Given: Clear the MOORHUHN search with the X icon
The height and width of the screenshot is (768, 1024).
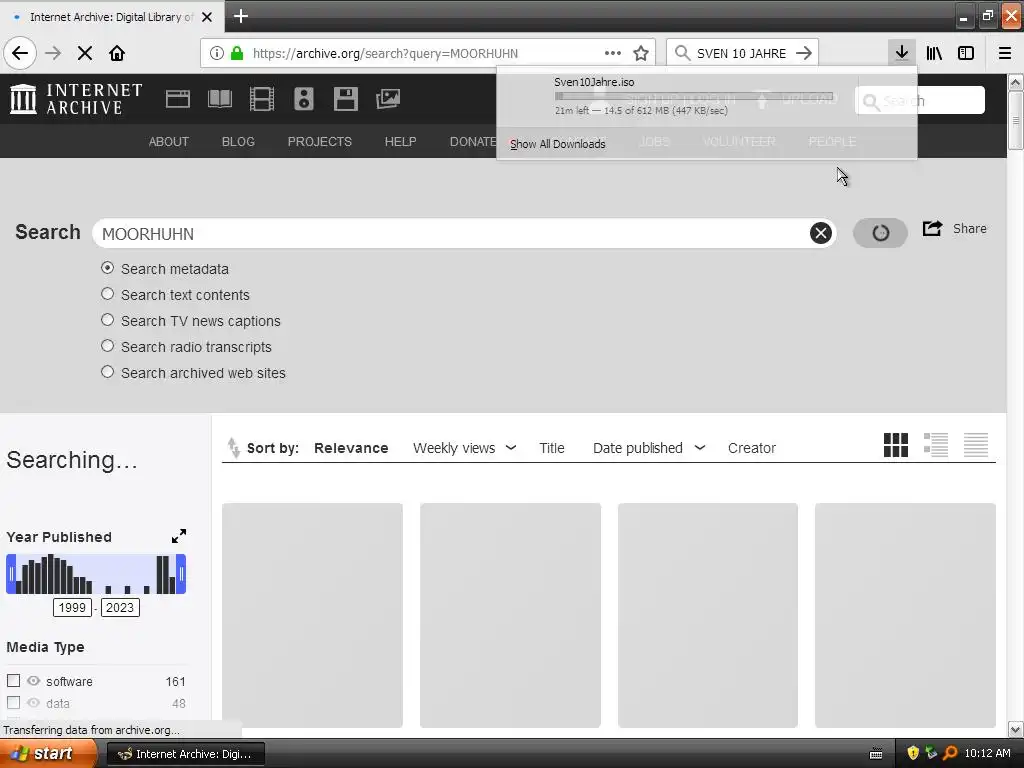Looking at the screenshot, I should (821, 233).
